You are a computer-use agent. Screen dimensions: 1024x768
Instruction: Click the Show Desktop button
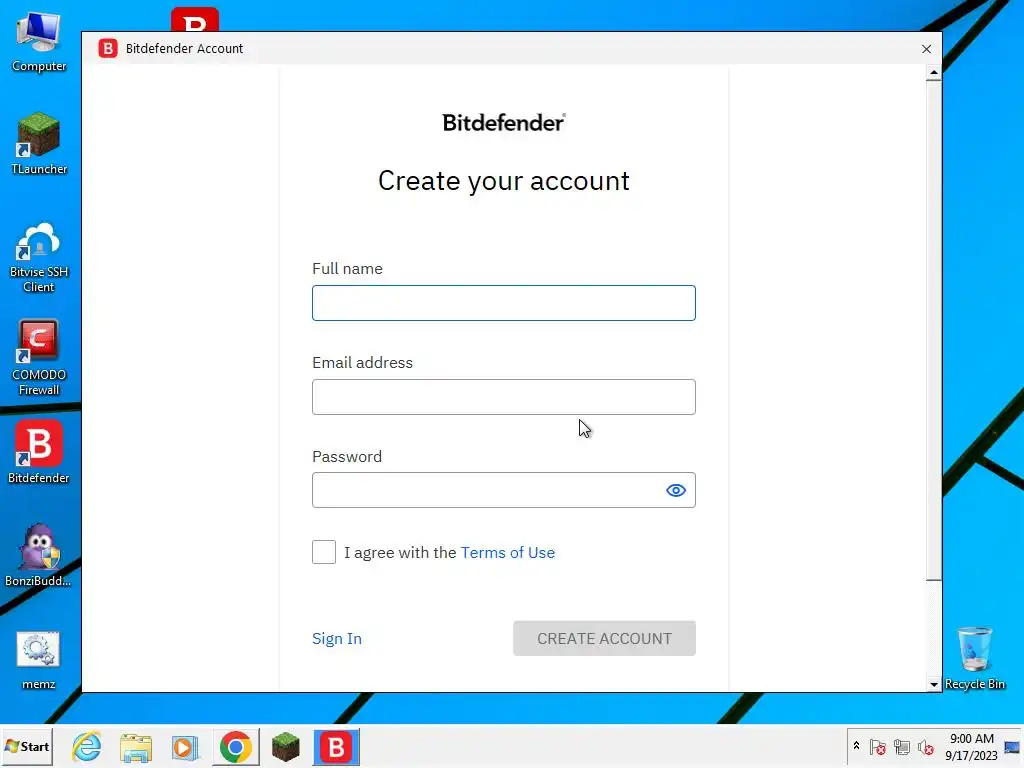point(1012,746)
